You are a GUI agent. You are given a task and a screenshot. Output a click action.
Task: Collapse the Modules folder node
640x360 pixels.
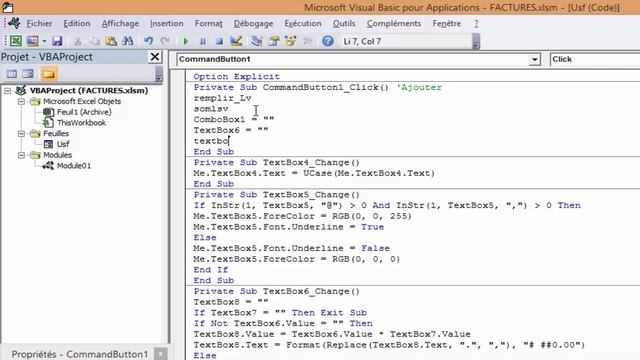coord(21,155)
